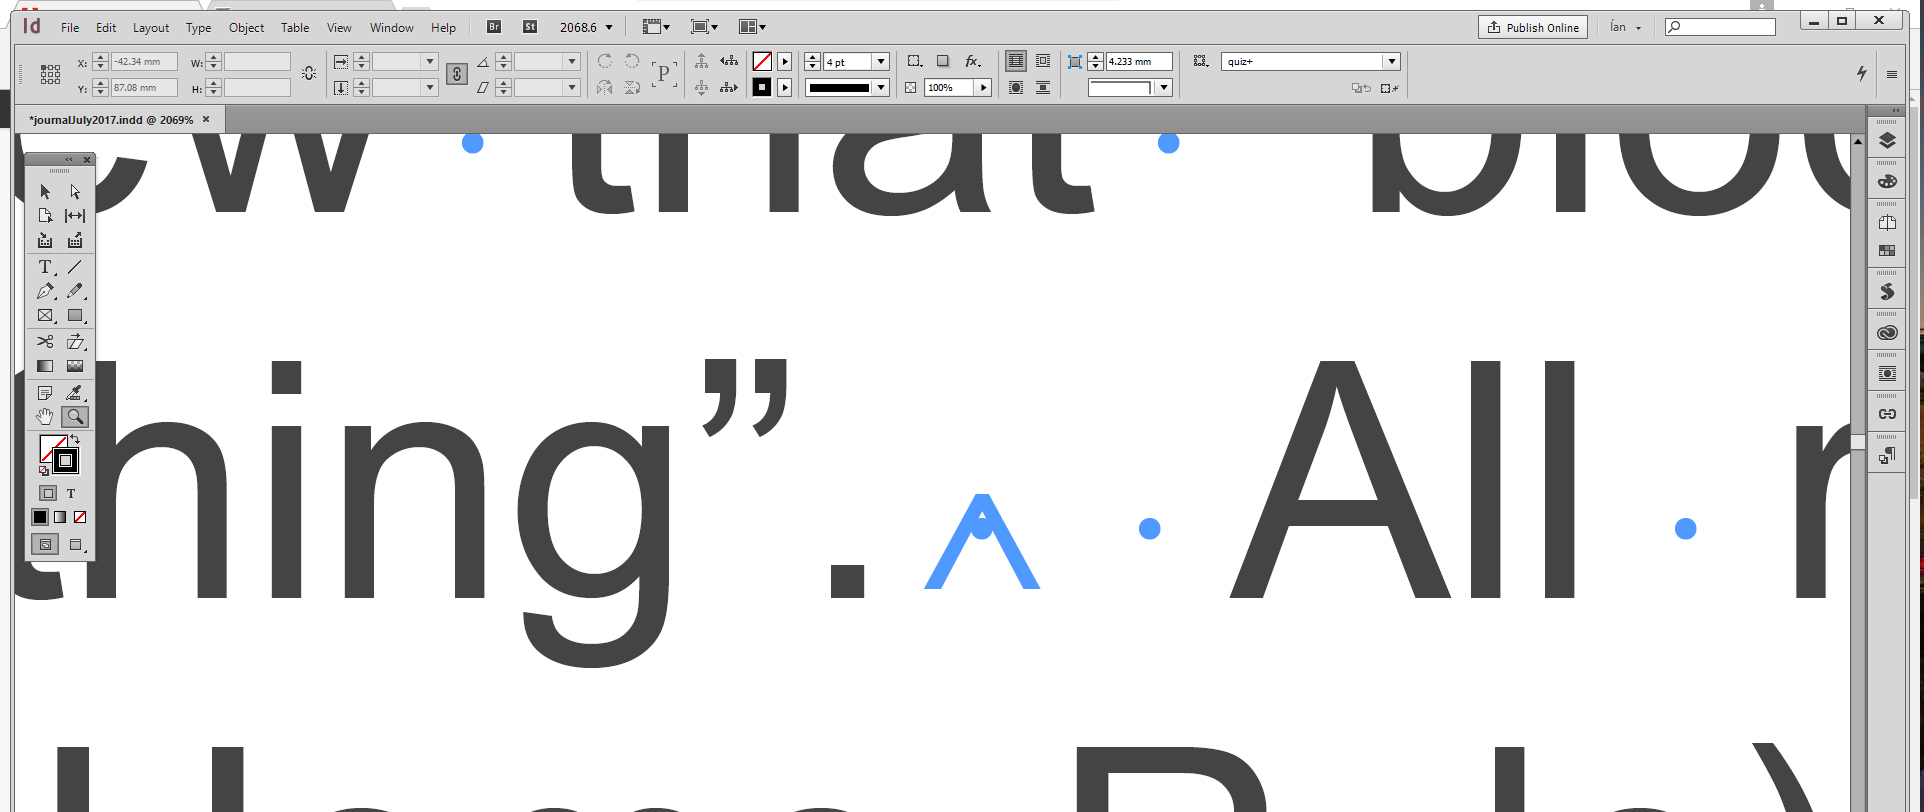Select the Pen tool

pyautogui.click(x=45, y=291)
